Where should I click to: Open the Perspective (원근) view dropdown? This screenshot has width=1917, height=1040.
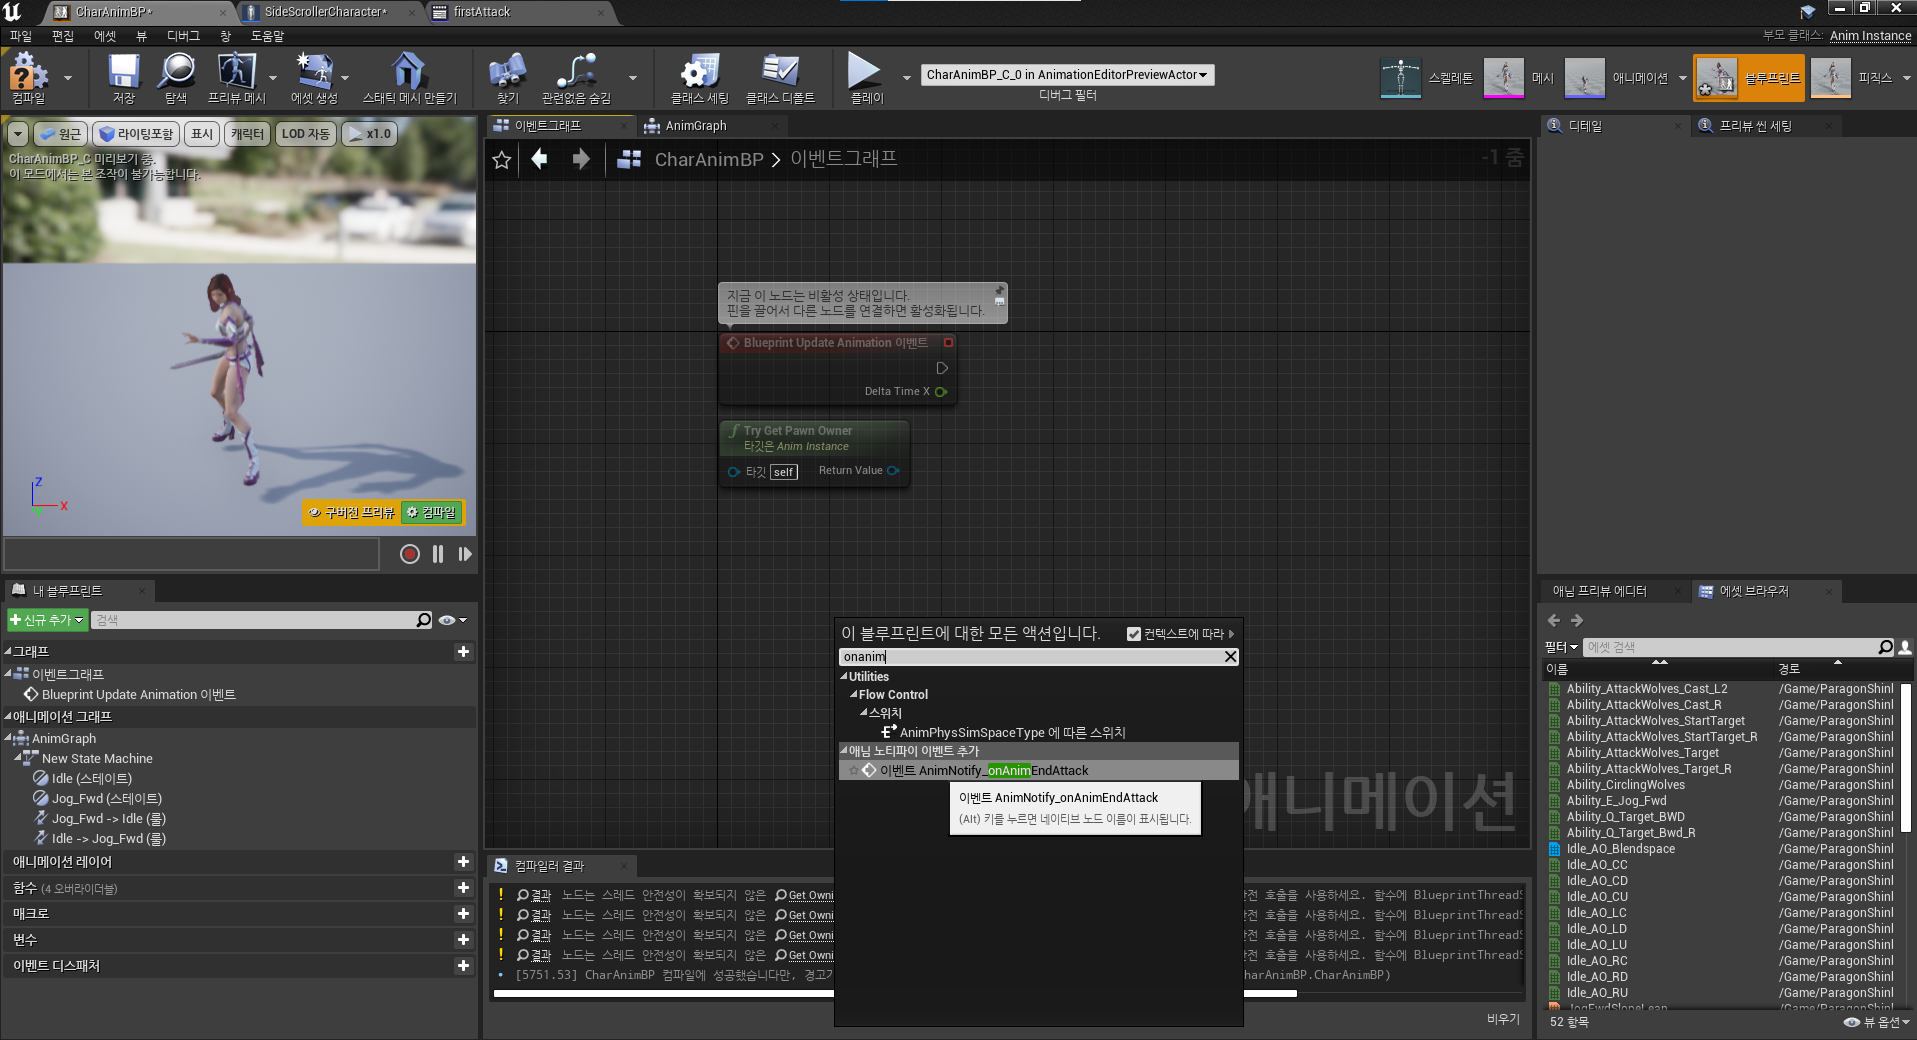click(60, 134)
